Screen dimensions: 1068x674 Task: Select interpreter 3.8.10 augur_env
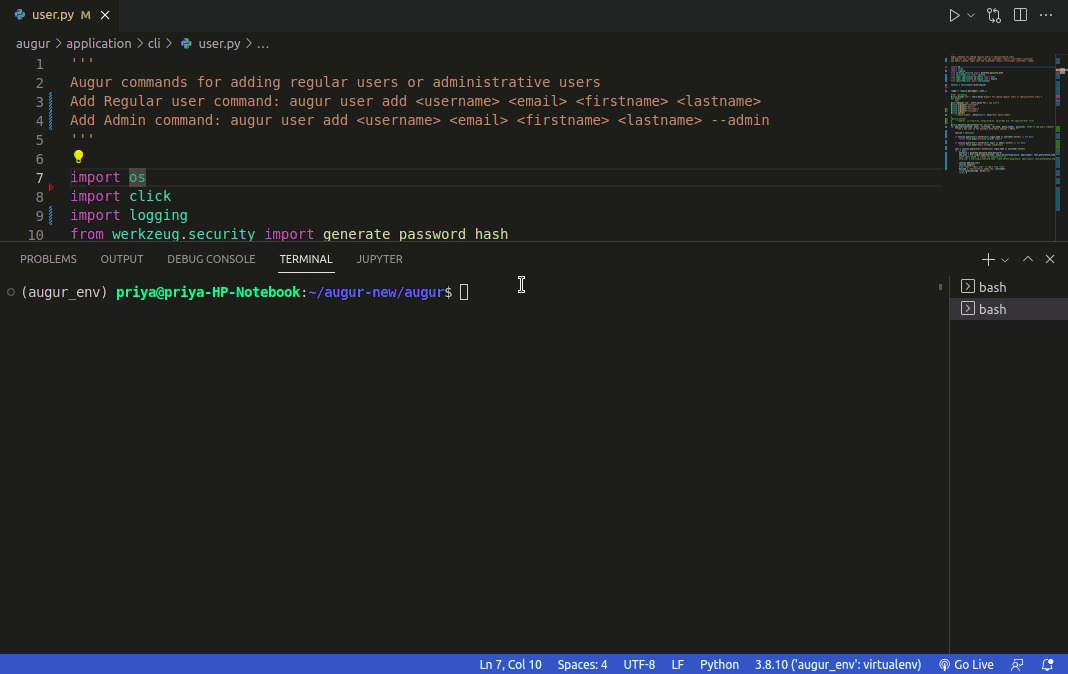pos(838,664)
